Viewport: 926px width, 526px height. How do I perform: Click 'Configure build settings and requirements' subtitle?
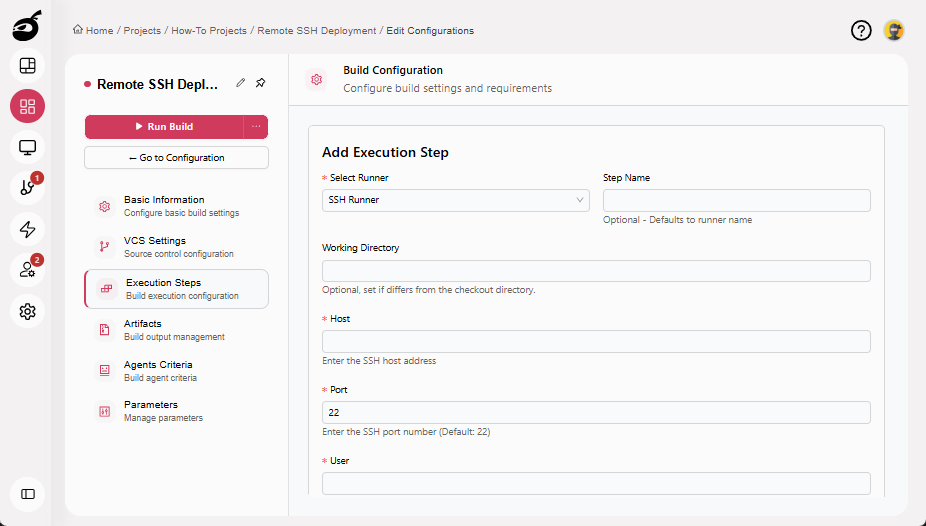(448, 89)
